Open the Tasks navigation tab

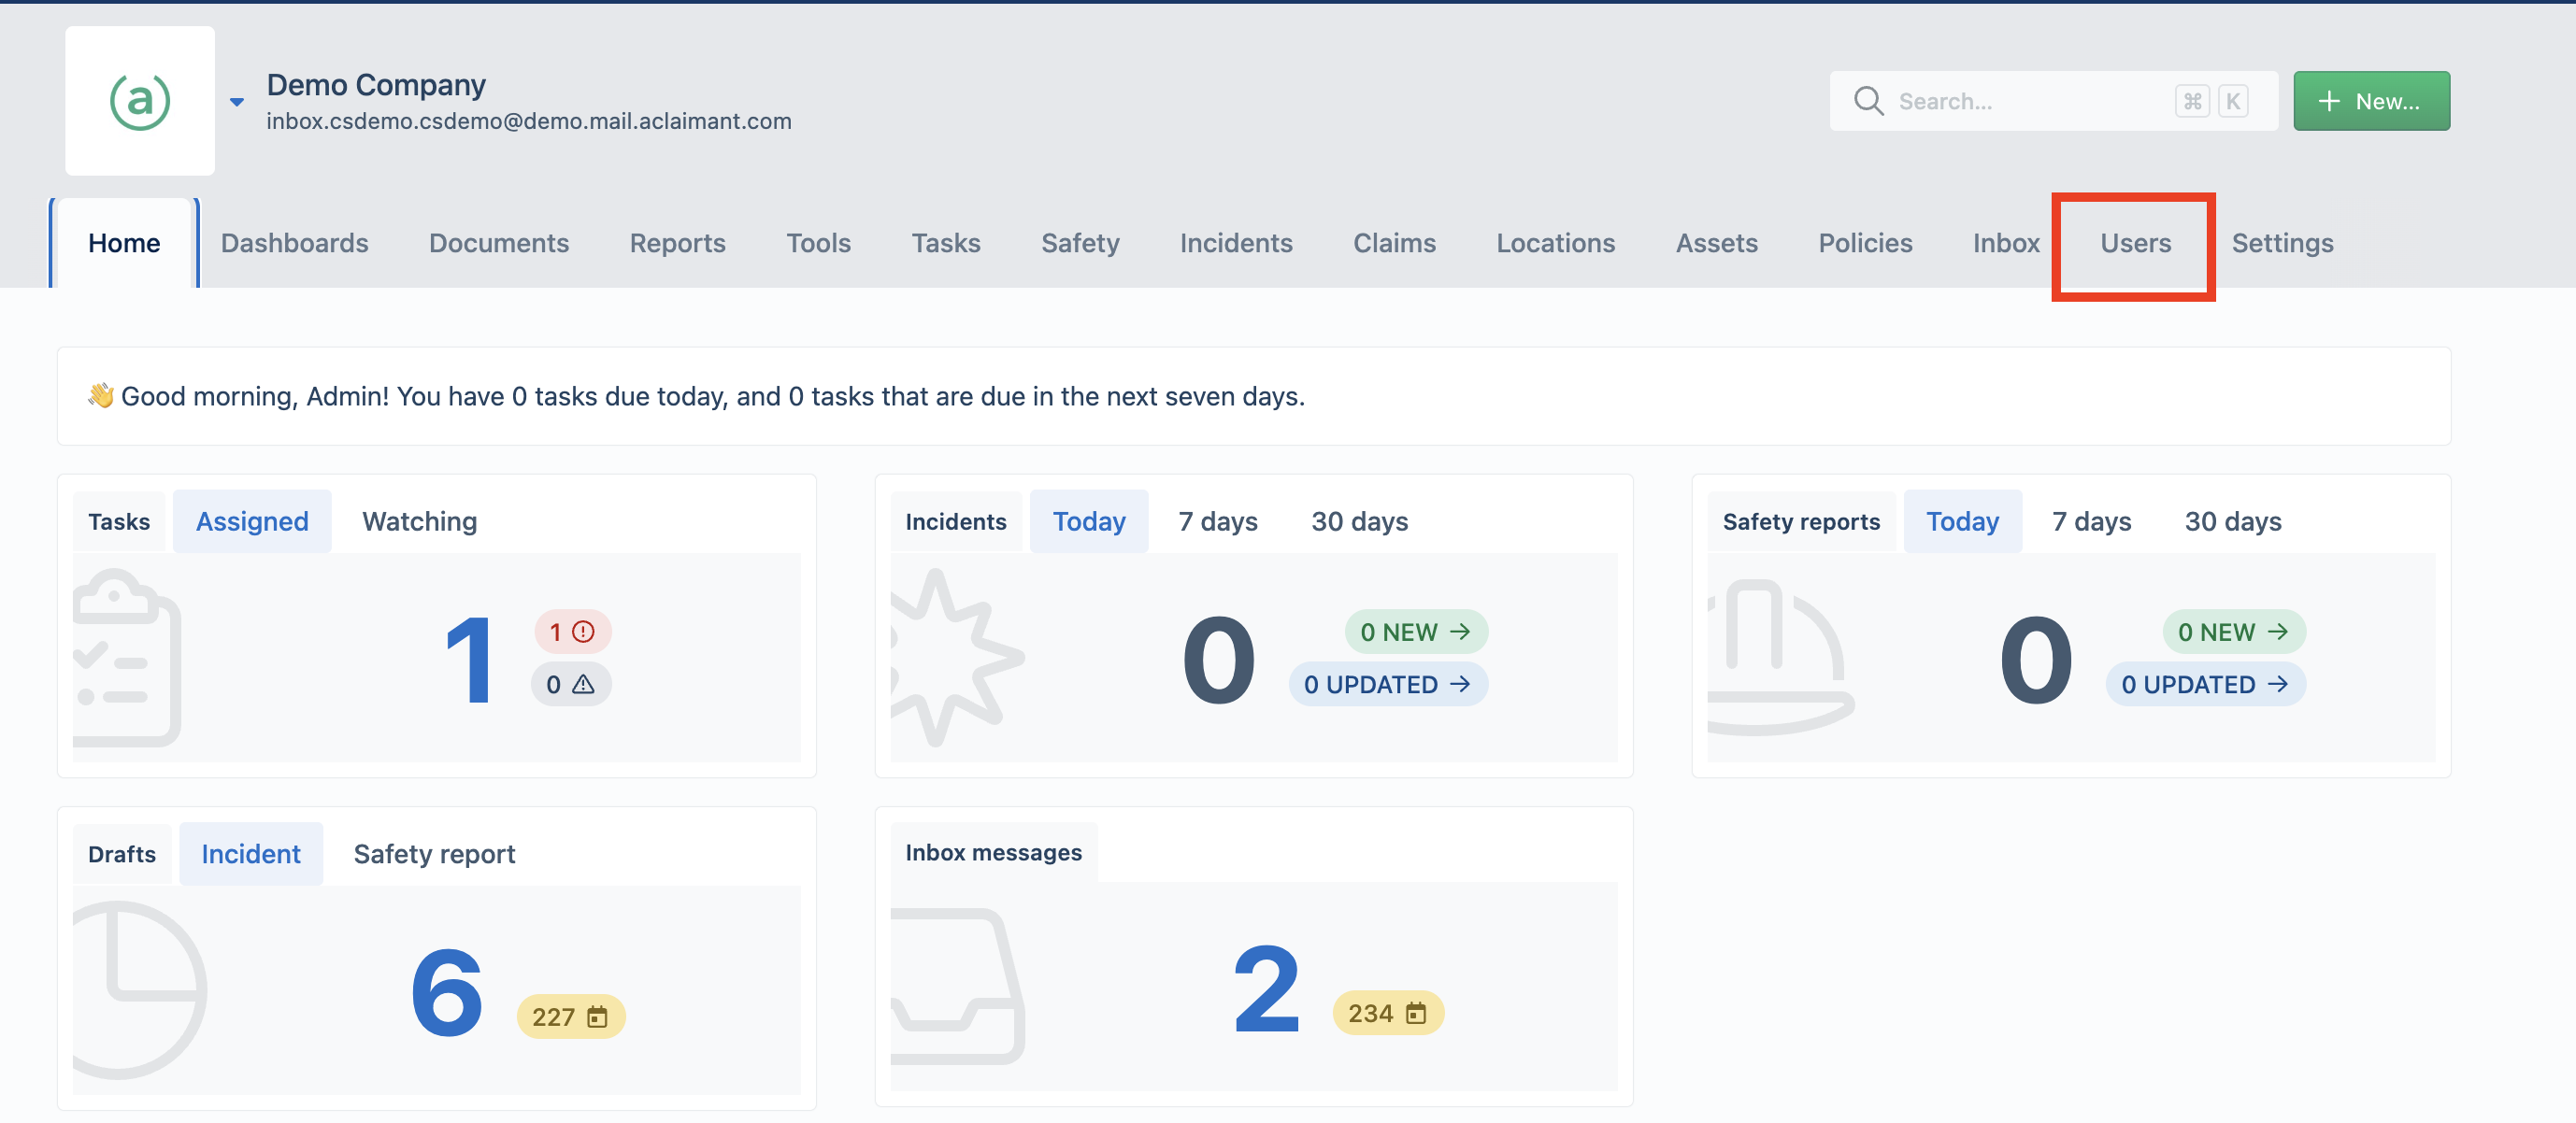(945, 243)
